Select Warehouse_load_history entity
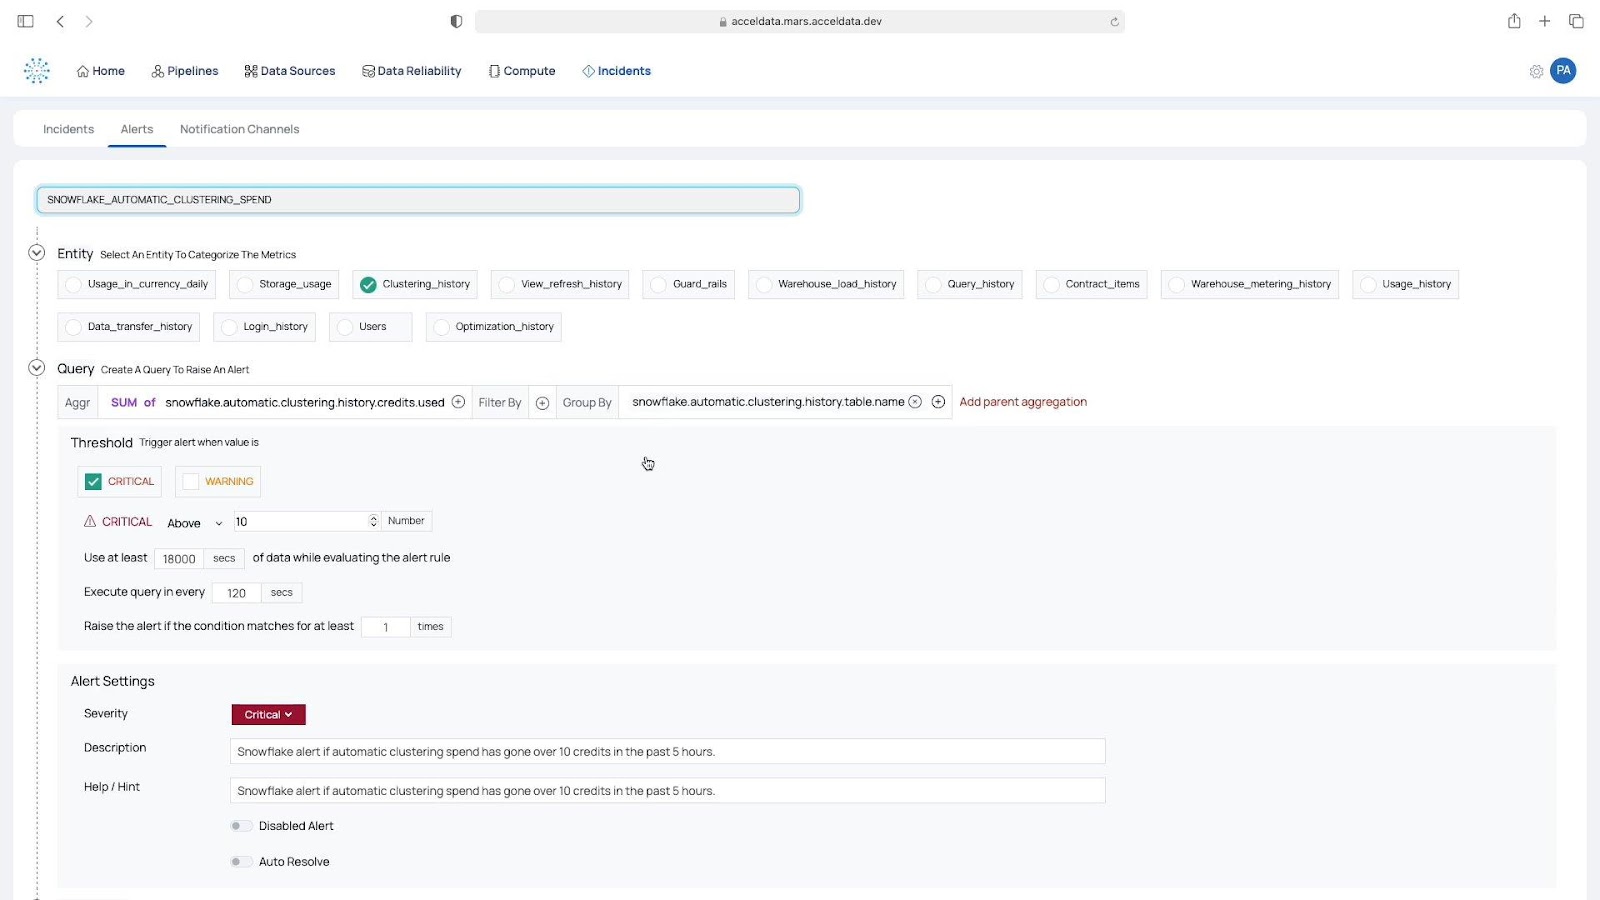Image resolution: width=1600 pixels, height=900 pixels. coord(826,284)
